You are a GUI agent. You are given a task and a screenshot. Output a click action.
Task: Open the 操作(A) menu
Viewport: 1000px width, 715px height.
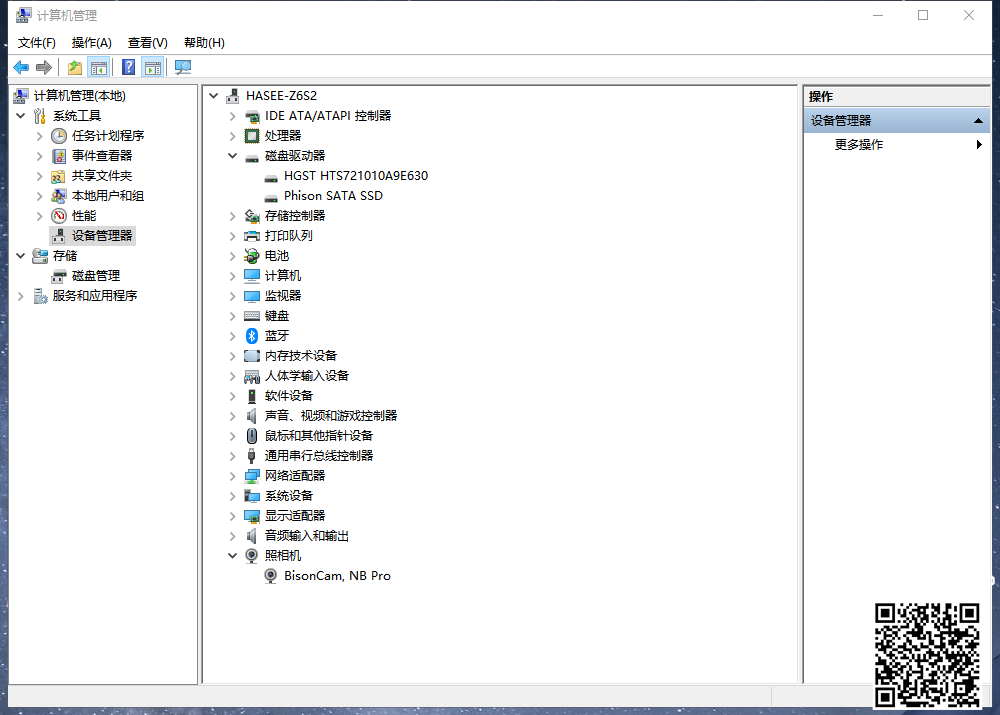91,42
